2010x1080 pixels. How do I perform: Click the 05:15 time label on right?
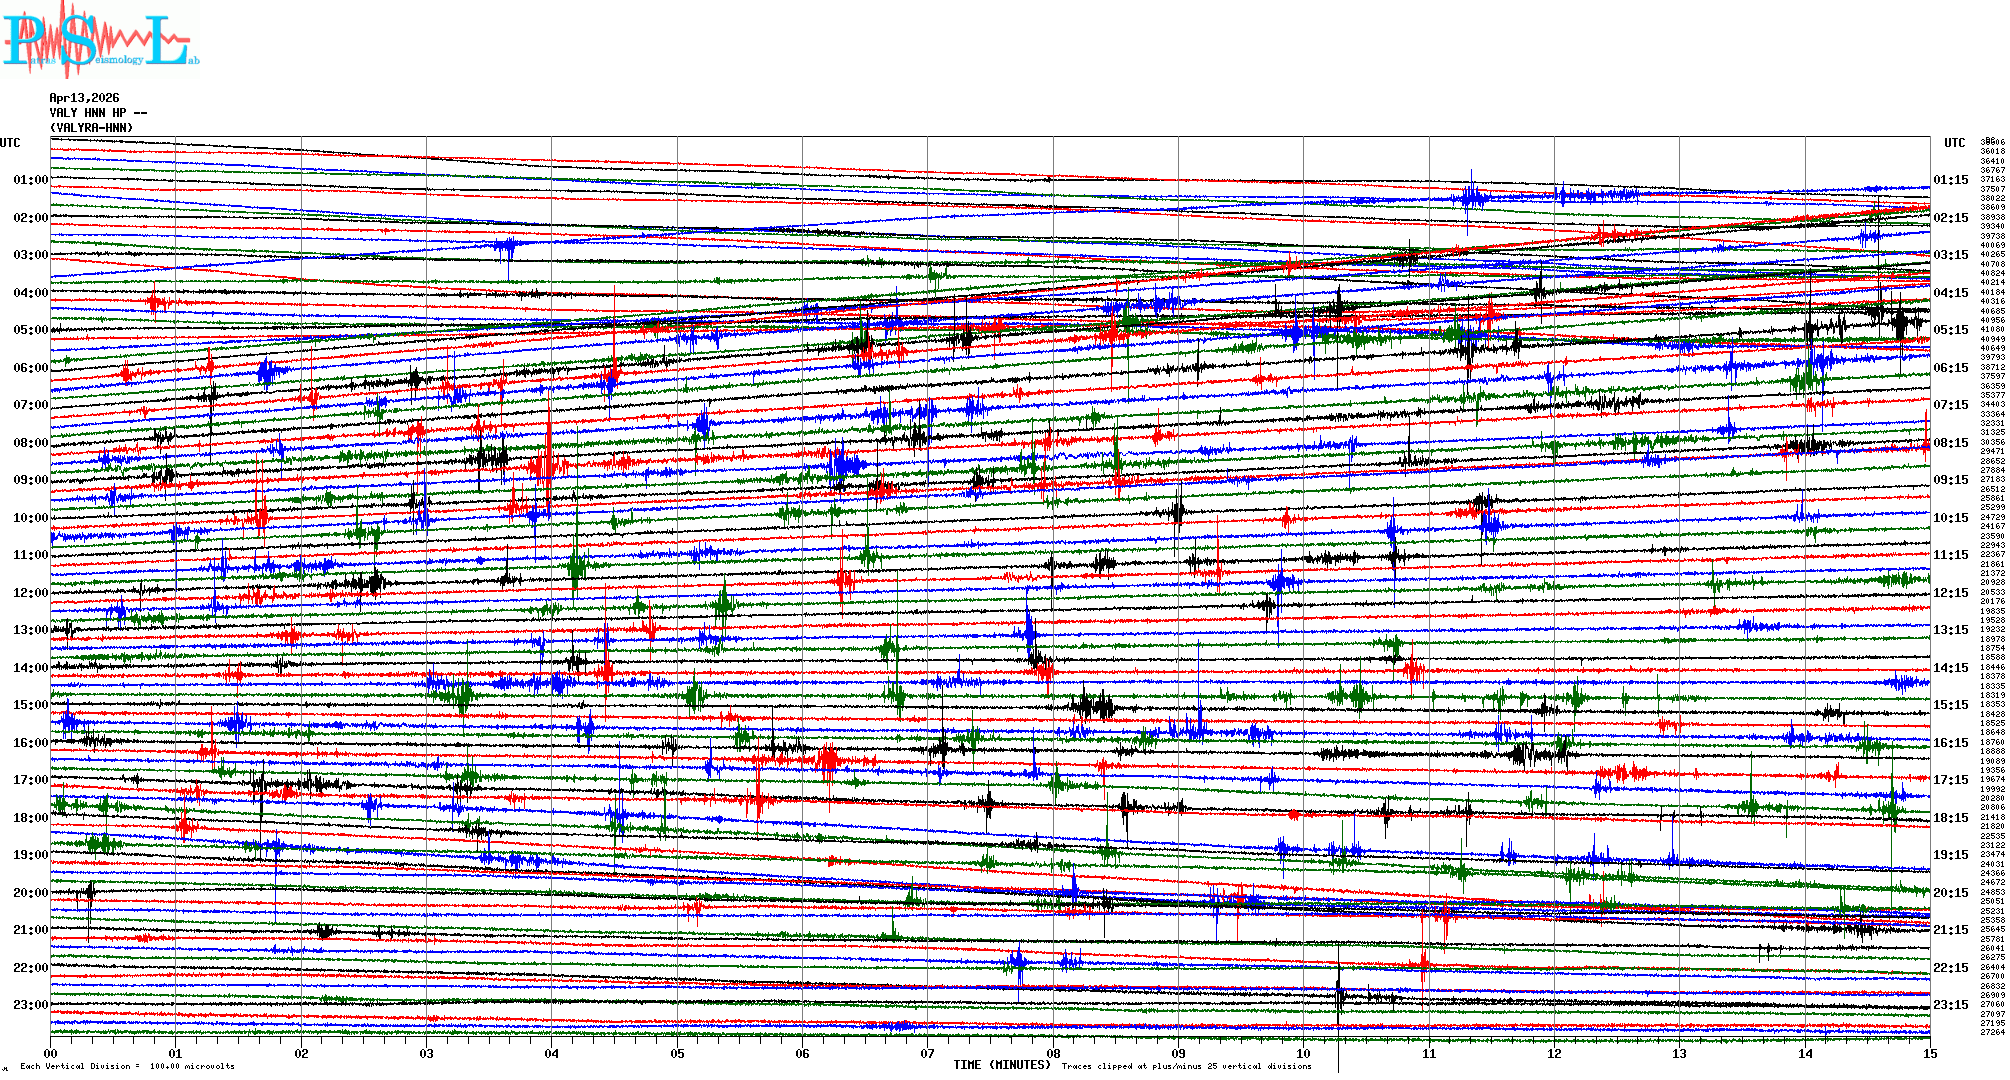point(1950,330)
